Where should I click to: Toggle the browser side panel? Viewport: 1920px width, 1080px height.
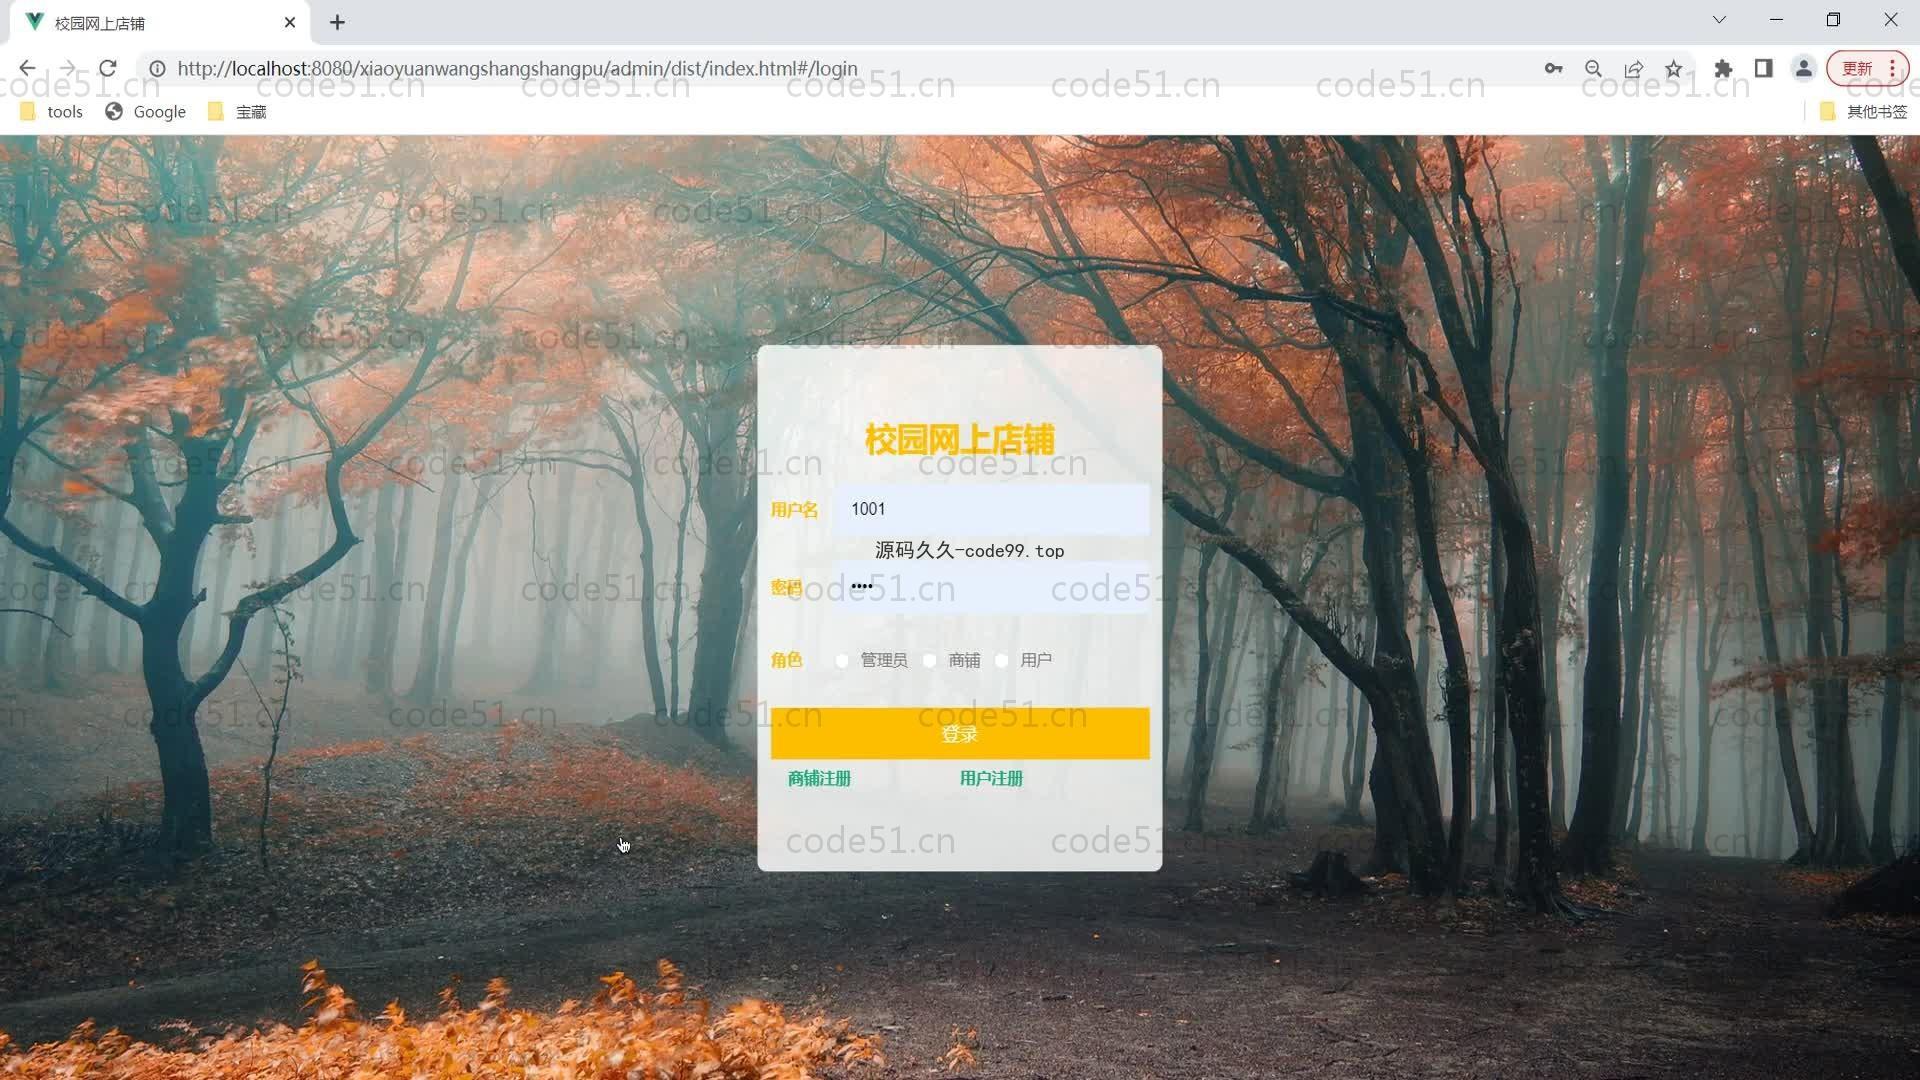(x=1763, y=68)
